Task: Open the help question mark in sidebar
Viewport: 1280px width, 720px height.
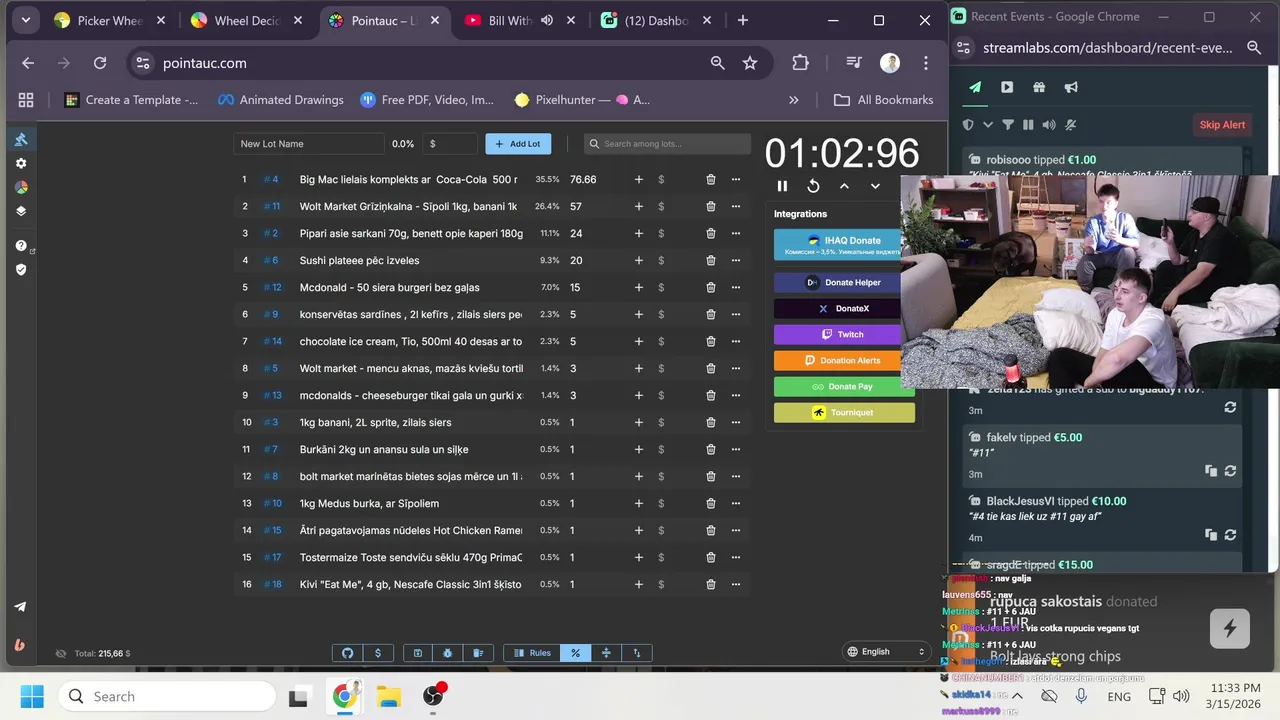Action: tap(21, 245)
